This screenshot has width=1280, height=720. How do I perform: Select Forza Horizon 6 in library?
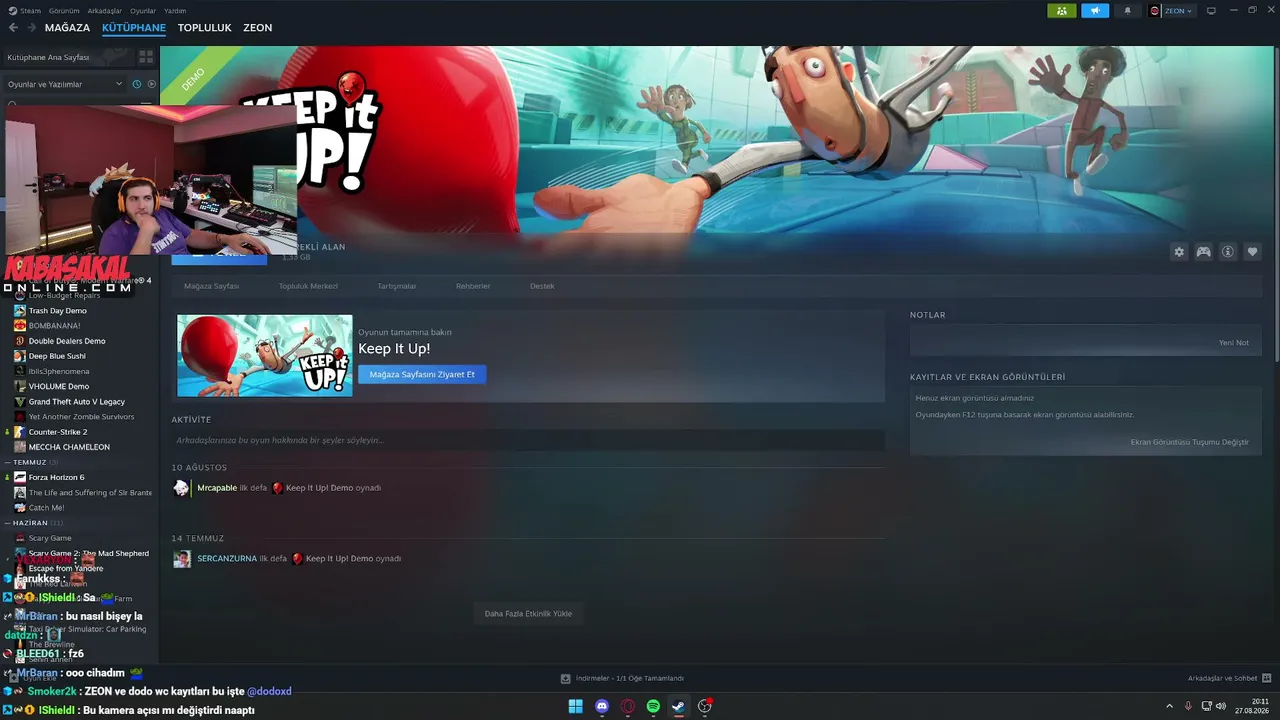(56, 477)
